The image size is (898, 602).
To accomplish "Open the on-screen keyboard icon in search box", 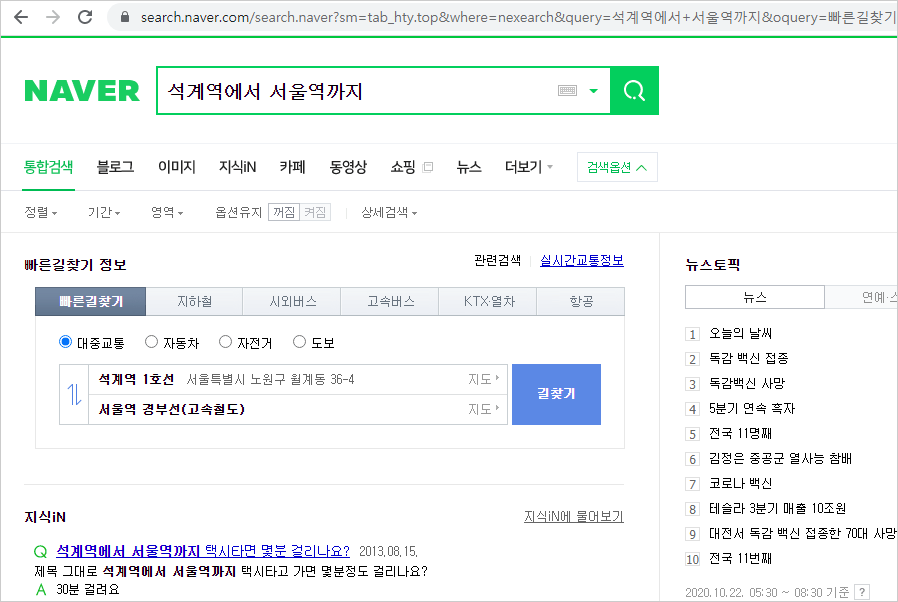I will 567,91.
